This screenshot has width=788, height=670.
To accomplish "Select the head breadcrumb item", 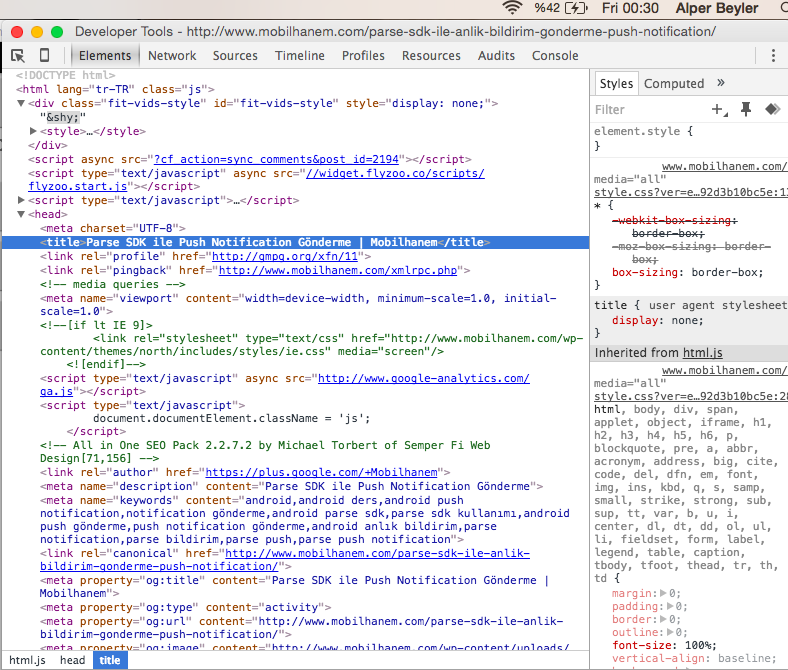I will (x=72, y=660).
